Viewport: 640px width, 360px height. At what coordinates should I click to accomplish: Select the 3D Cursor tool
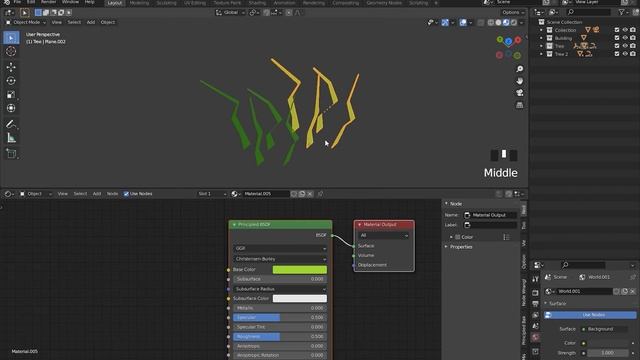(x=11, y=51)
